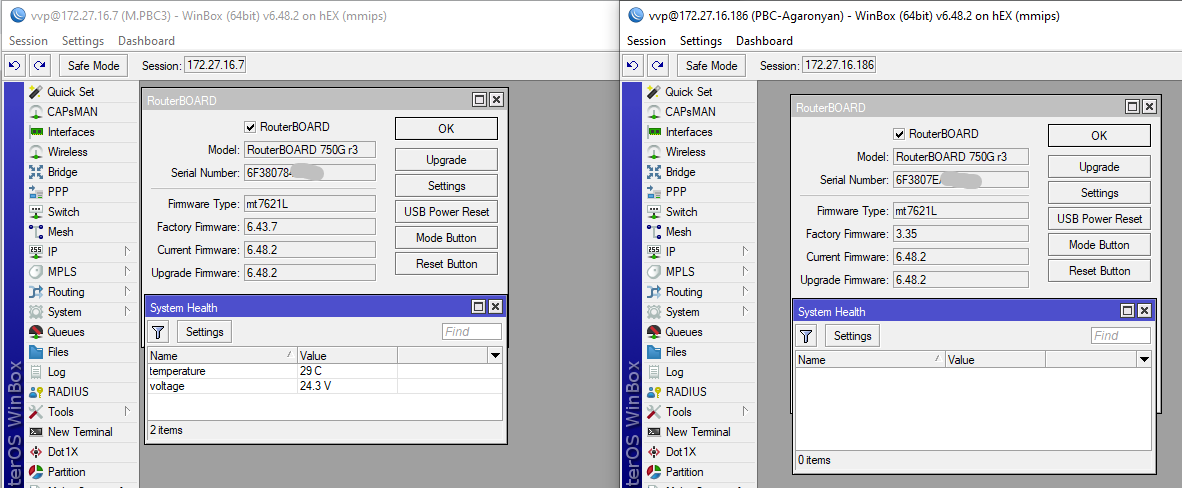Image resolution: width=1182 pixels, height=488 pixels.
Task: Sort by Name column in left System Health
Action: [x=222, y=356]
